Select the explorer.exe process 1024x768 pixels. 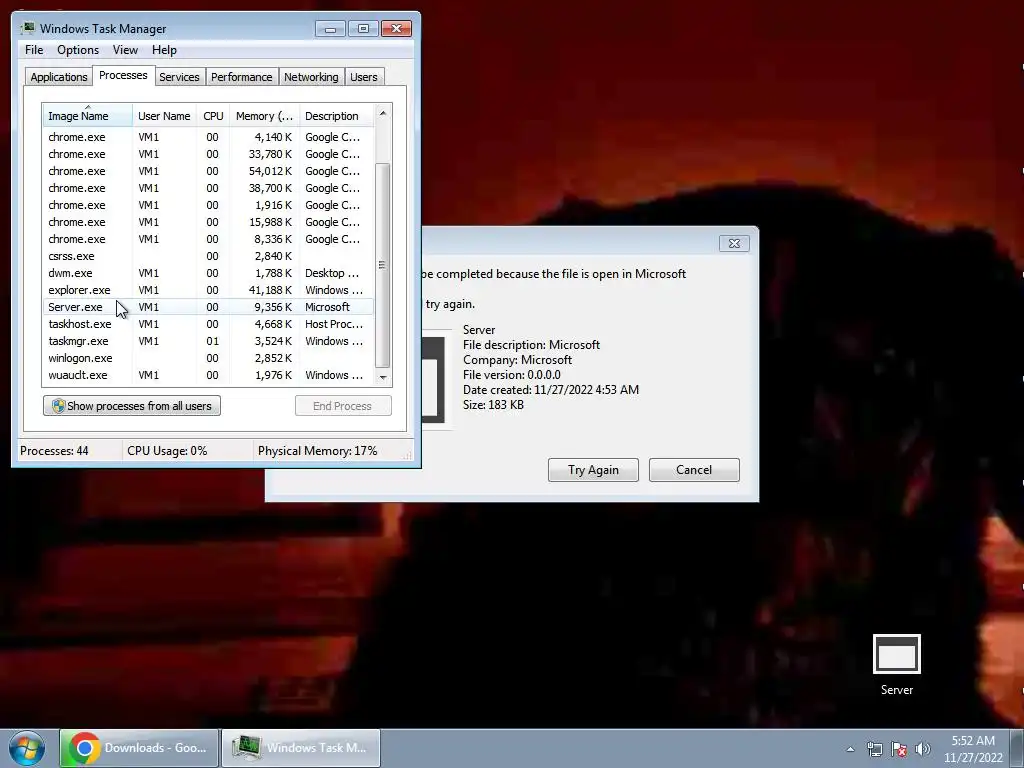coord(208,290)
